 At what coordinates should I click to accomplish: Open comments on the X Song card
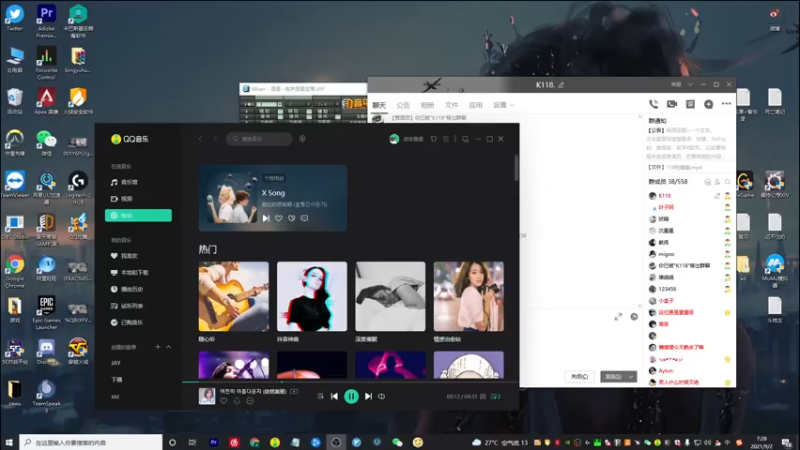pyautogui.click(x=305, y=218)
